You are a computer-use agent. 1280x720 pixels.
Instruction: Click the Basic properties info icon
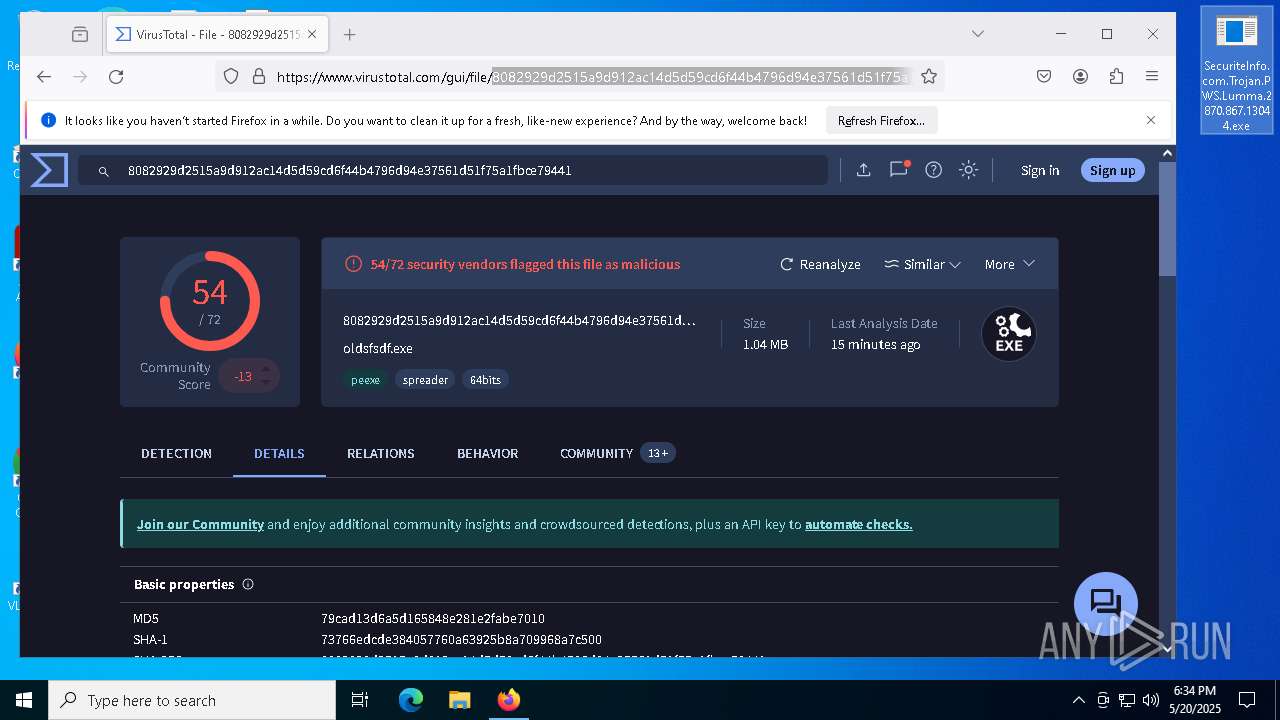[248, 584]
